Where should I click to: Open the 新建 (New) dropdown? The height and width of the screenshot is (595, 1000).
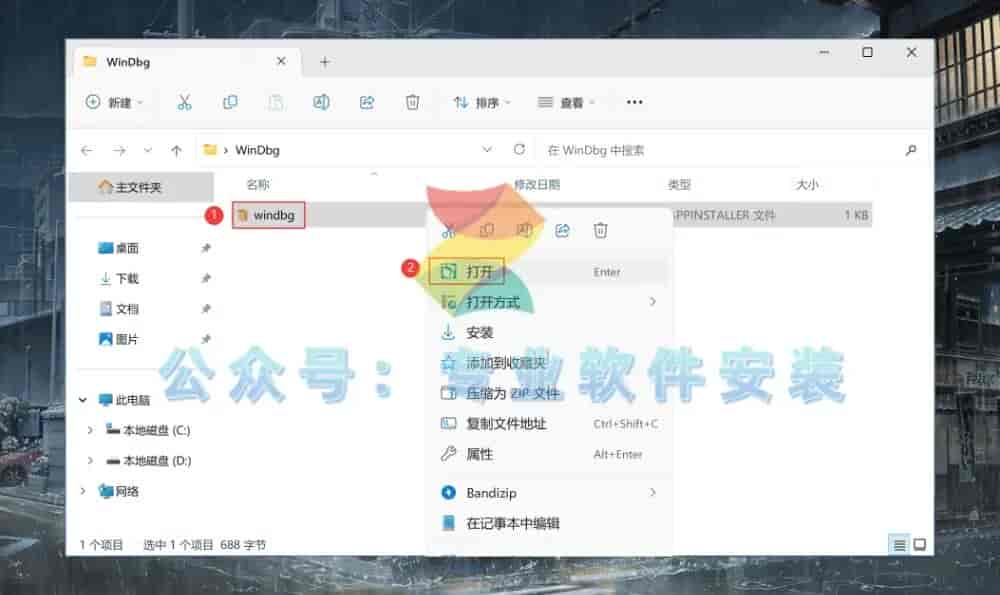[114, 102]
